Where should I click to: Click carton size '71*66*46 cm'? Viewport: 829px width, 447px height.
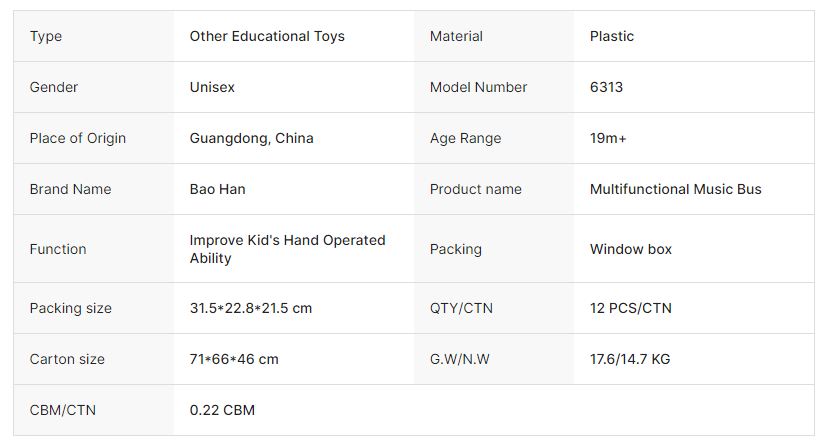(234, 359)
